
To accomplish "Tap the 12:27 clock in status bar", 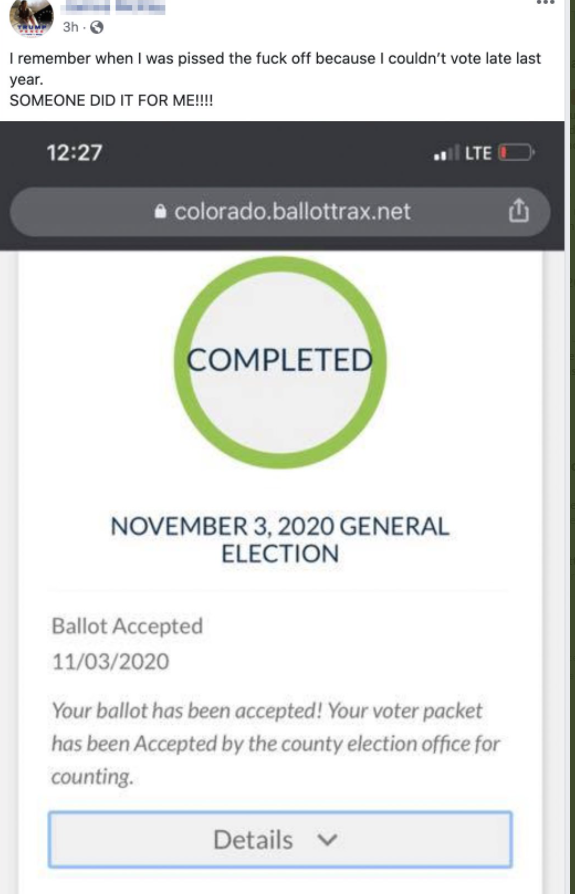I will click(74, 153).
